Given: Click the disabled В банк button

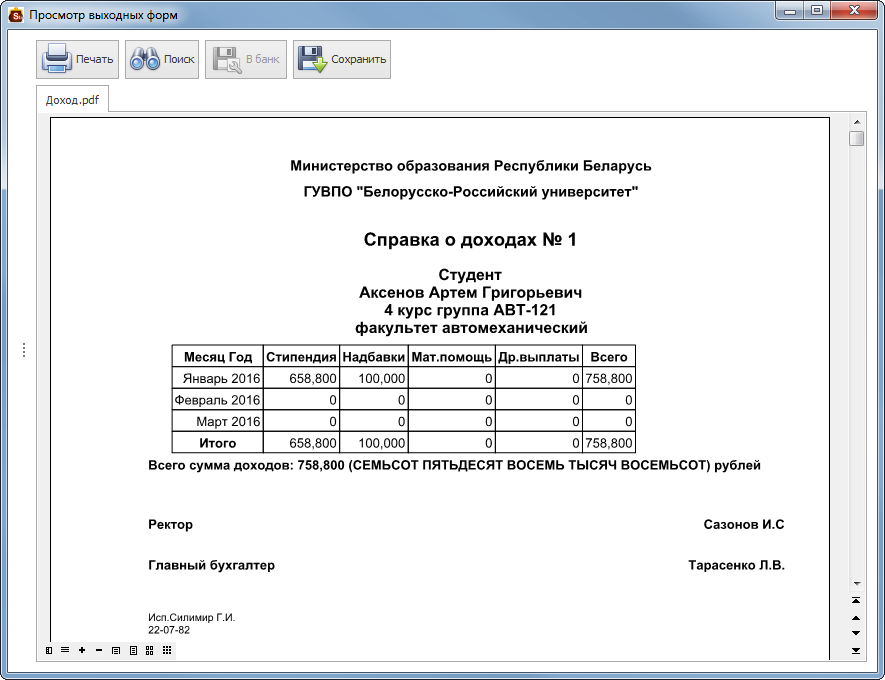Looking at the screenshot, I should pyautogui.click(x=246, y=59).
